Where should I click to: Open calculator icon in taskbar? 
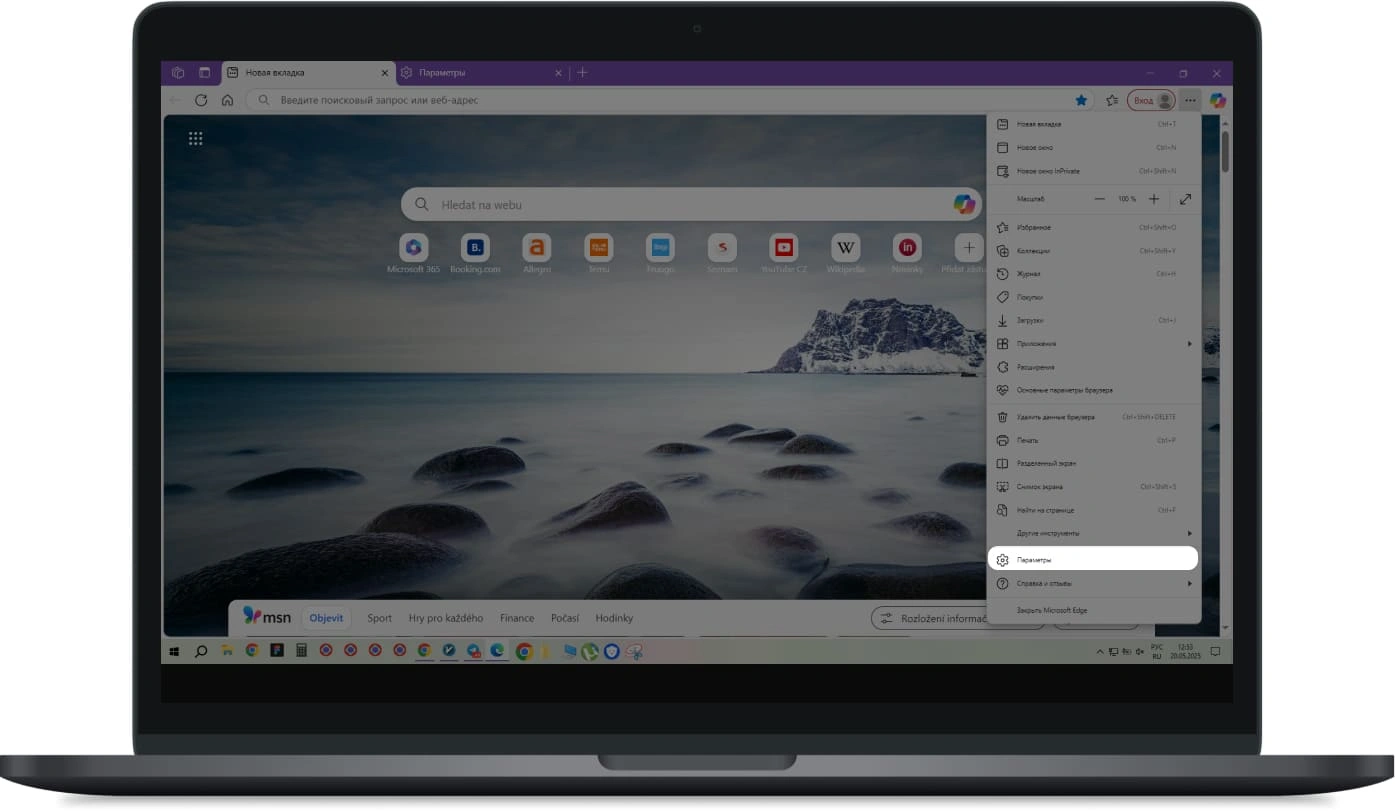[301, 651]
